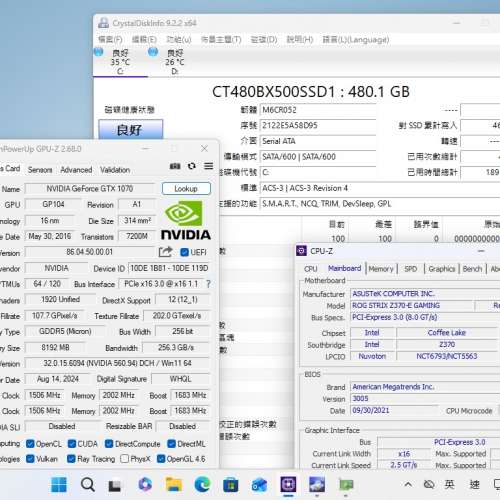This screenshot has width=500, height=500.
Task: Open 功能(u) menu in CrystalDiskInfo
Action: (x=179, y=40)
